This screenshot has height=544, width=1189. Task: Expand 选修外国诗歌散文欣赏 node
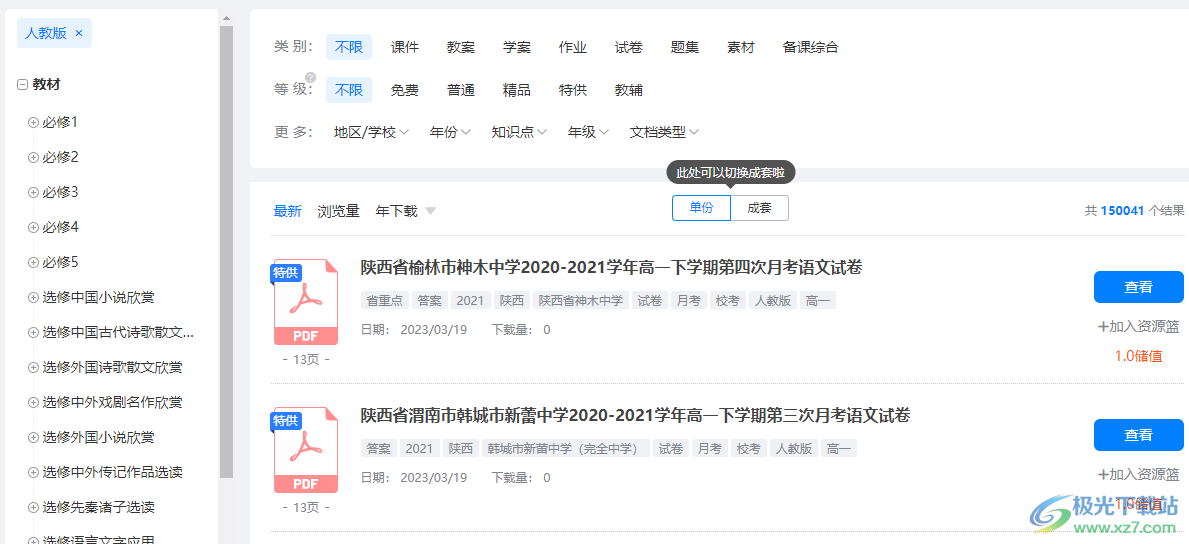click(33, 367)
